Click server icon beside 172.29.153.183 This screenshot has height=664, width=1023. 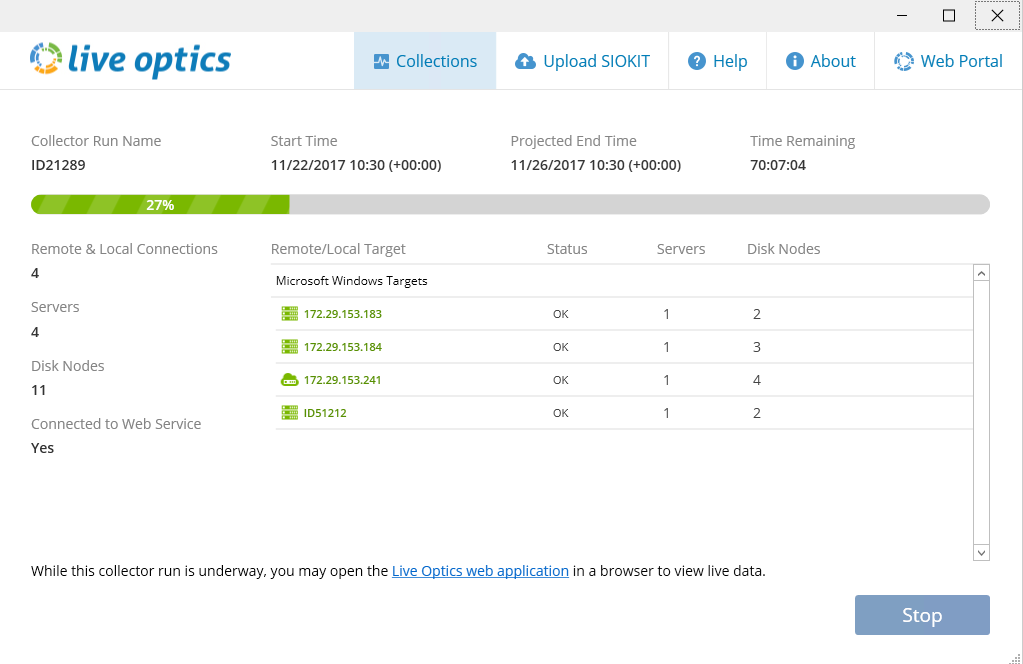(290, 314)
